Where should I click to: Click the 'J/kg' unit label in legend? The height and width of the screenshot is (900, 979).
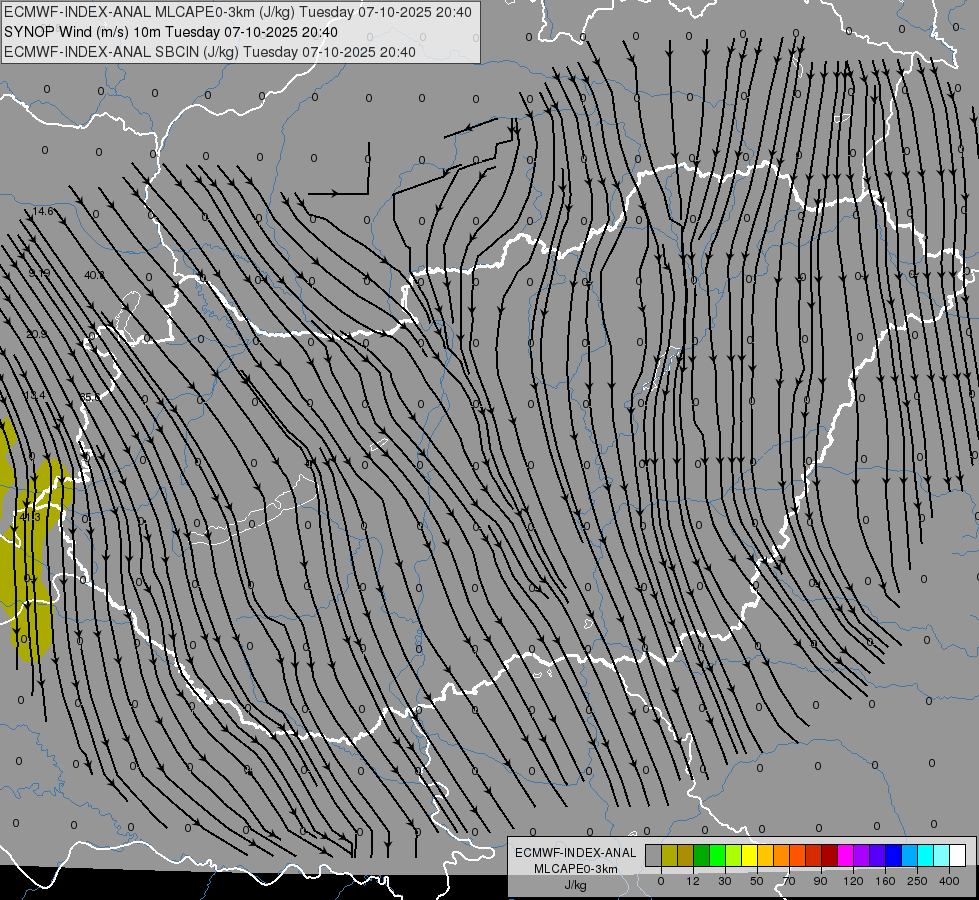pos(576,885)
